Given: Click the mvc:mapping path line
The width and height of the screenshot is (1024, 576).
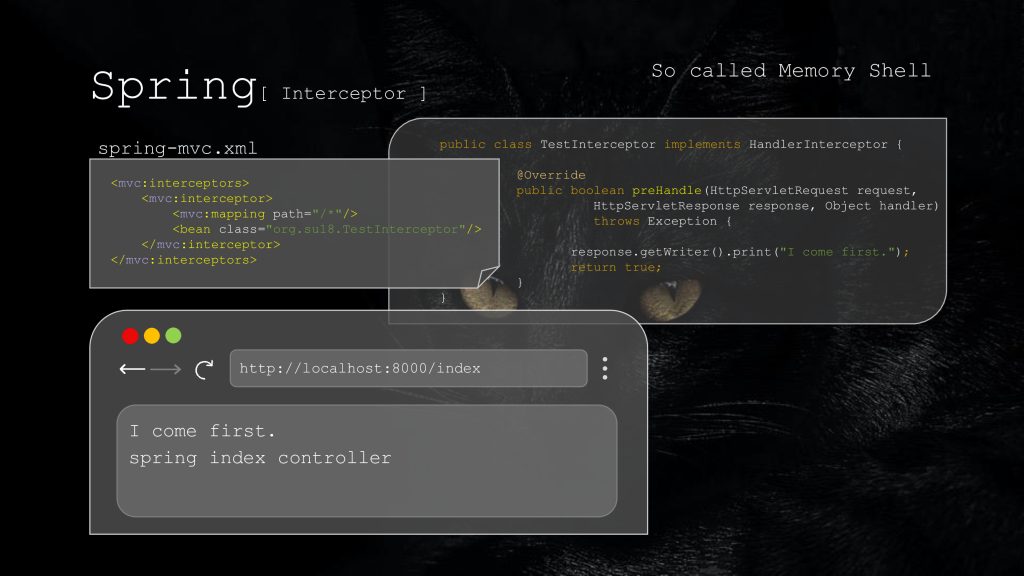Looking at the screenshot, I should [x=264, y=214].
